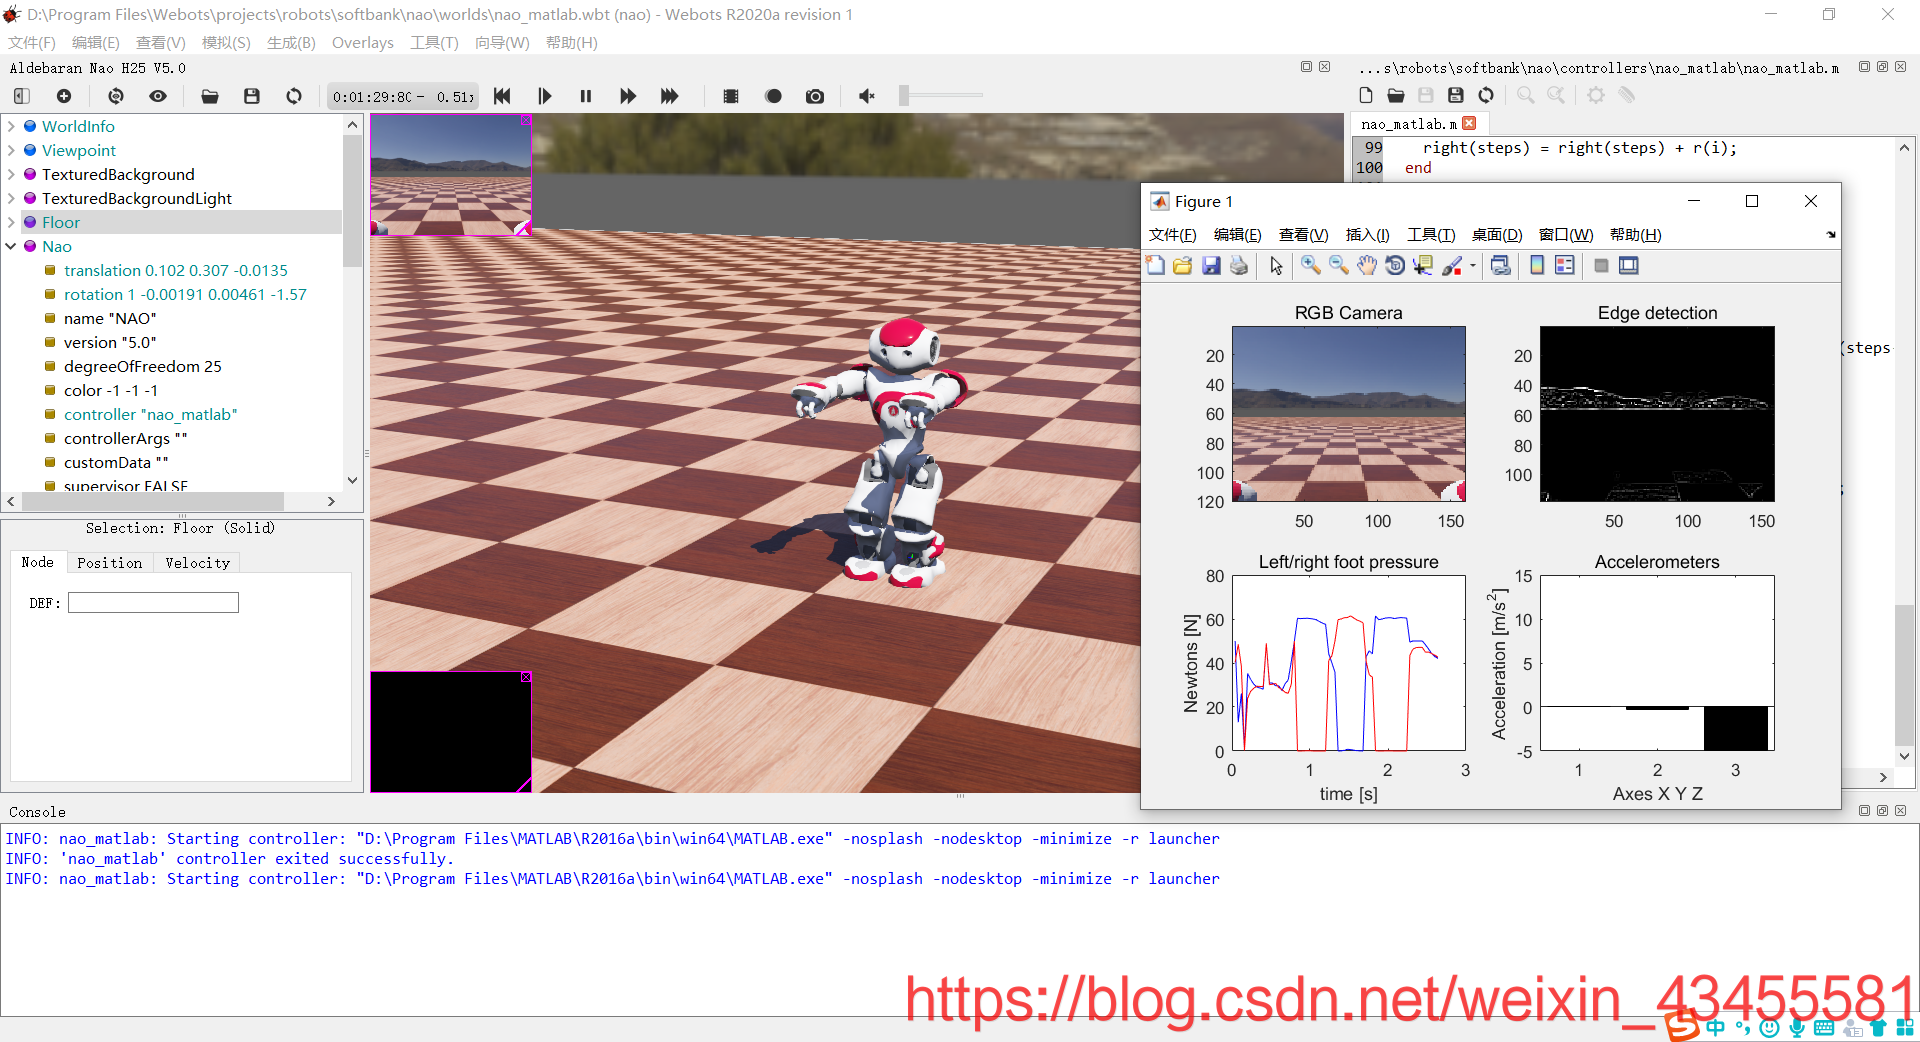Close the nao_matlab.m editor tab

1469,123
